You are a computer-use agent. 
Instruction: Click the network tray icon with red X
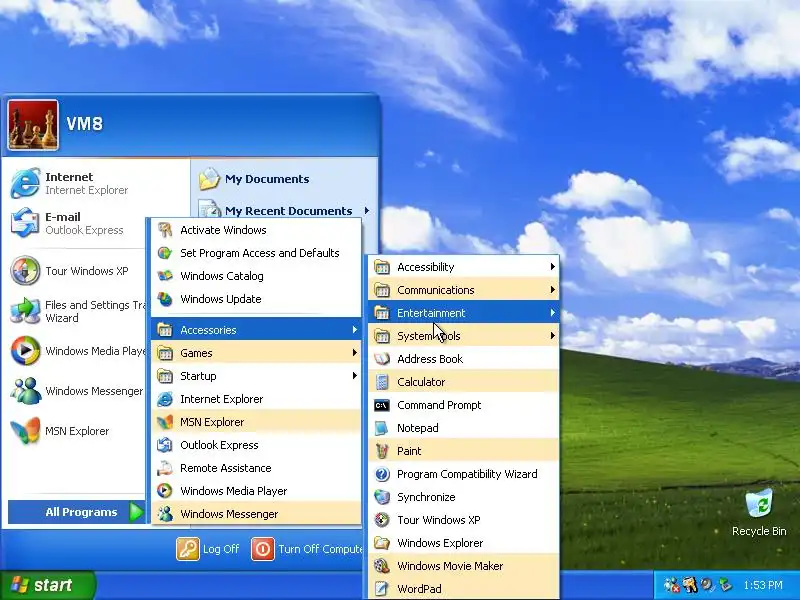[671, 585]
